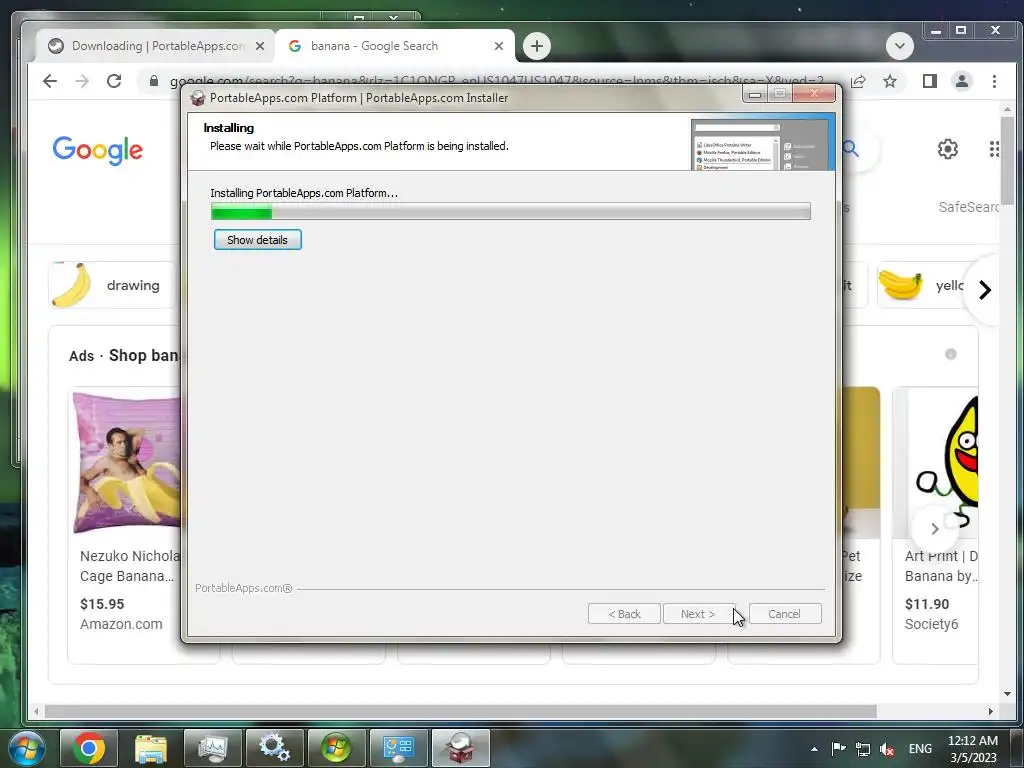The width and height of the screenshot is (1024, 768).
Task: Open Chrome three-dot menu
Action: tap(994, 81)
